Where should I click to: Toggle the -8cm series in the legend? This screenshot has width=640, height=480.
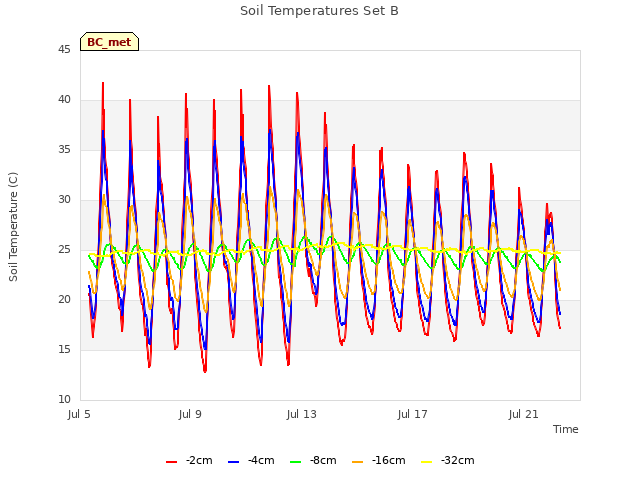pos(313,461)
